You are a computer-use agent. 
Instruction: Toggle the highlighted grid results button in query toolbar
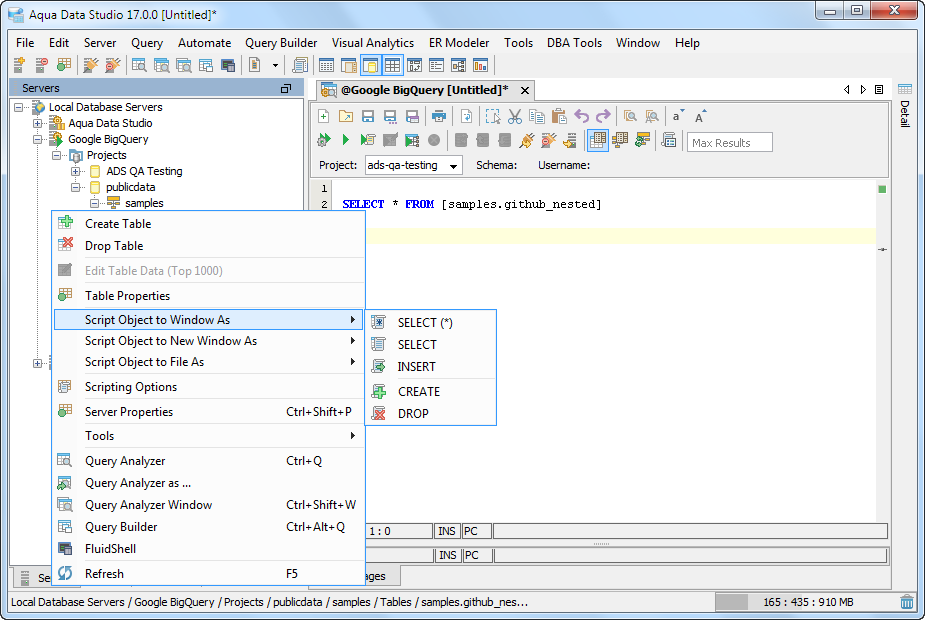pyautogui.click(x=598, y=140)
